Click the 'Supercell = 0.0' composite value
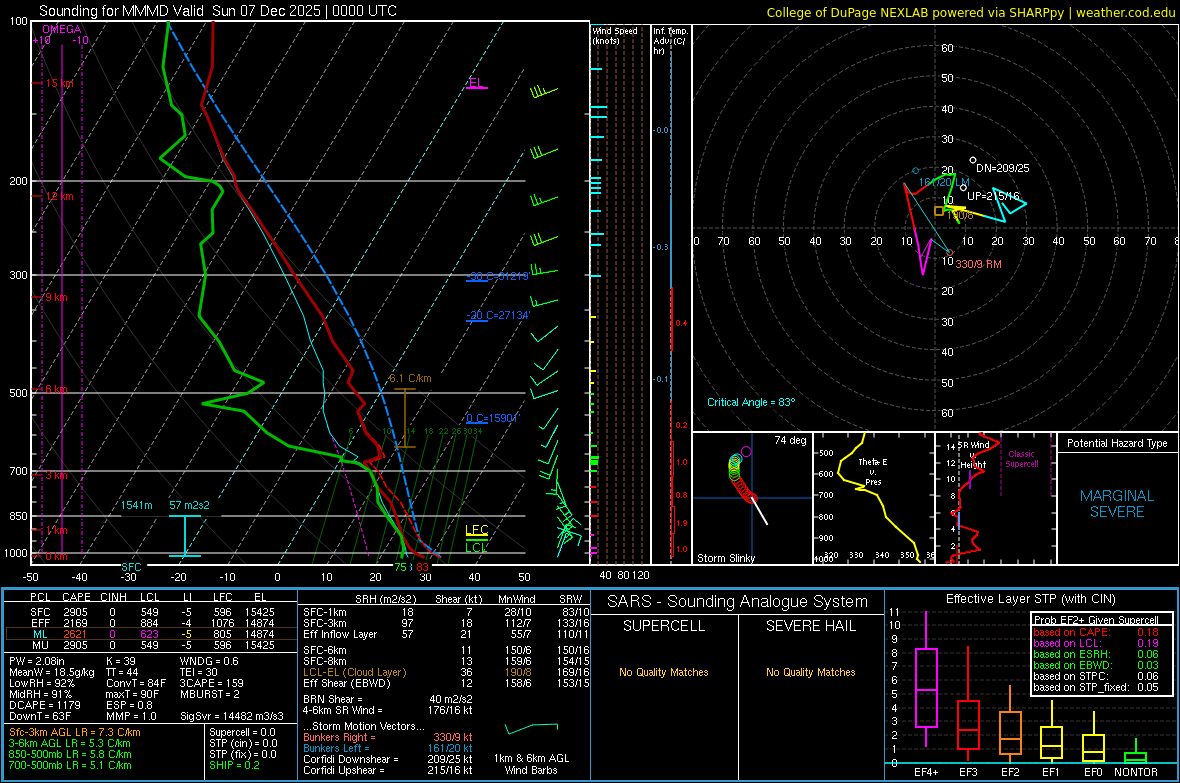Image resolution: width=1180 pixels, height=783 pixels. (242, 732)
